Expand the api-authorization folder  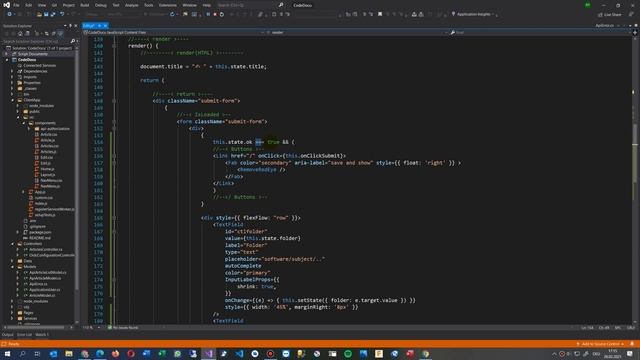pos(29,129)
